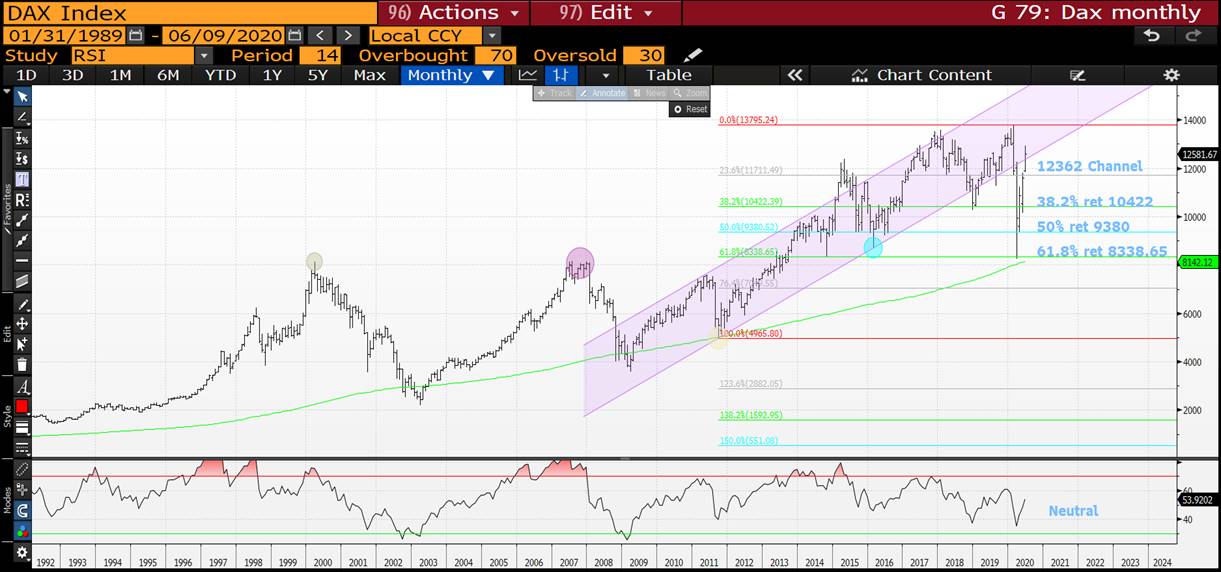The image size is (1221, 572).
Task: Select the price change ($) measure tool
Action: point(22,159)
